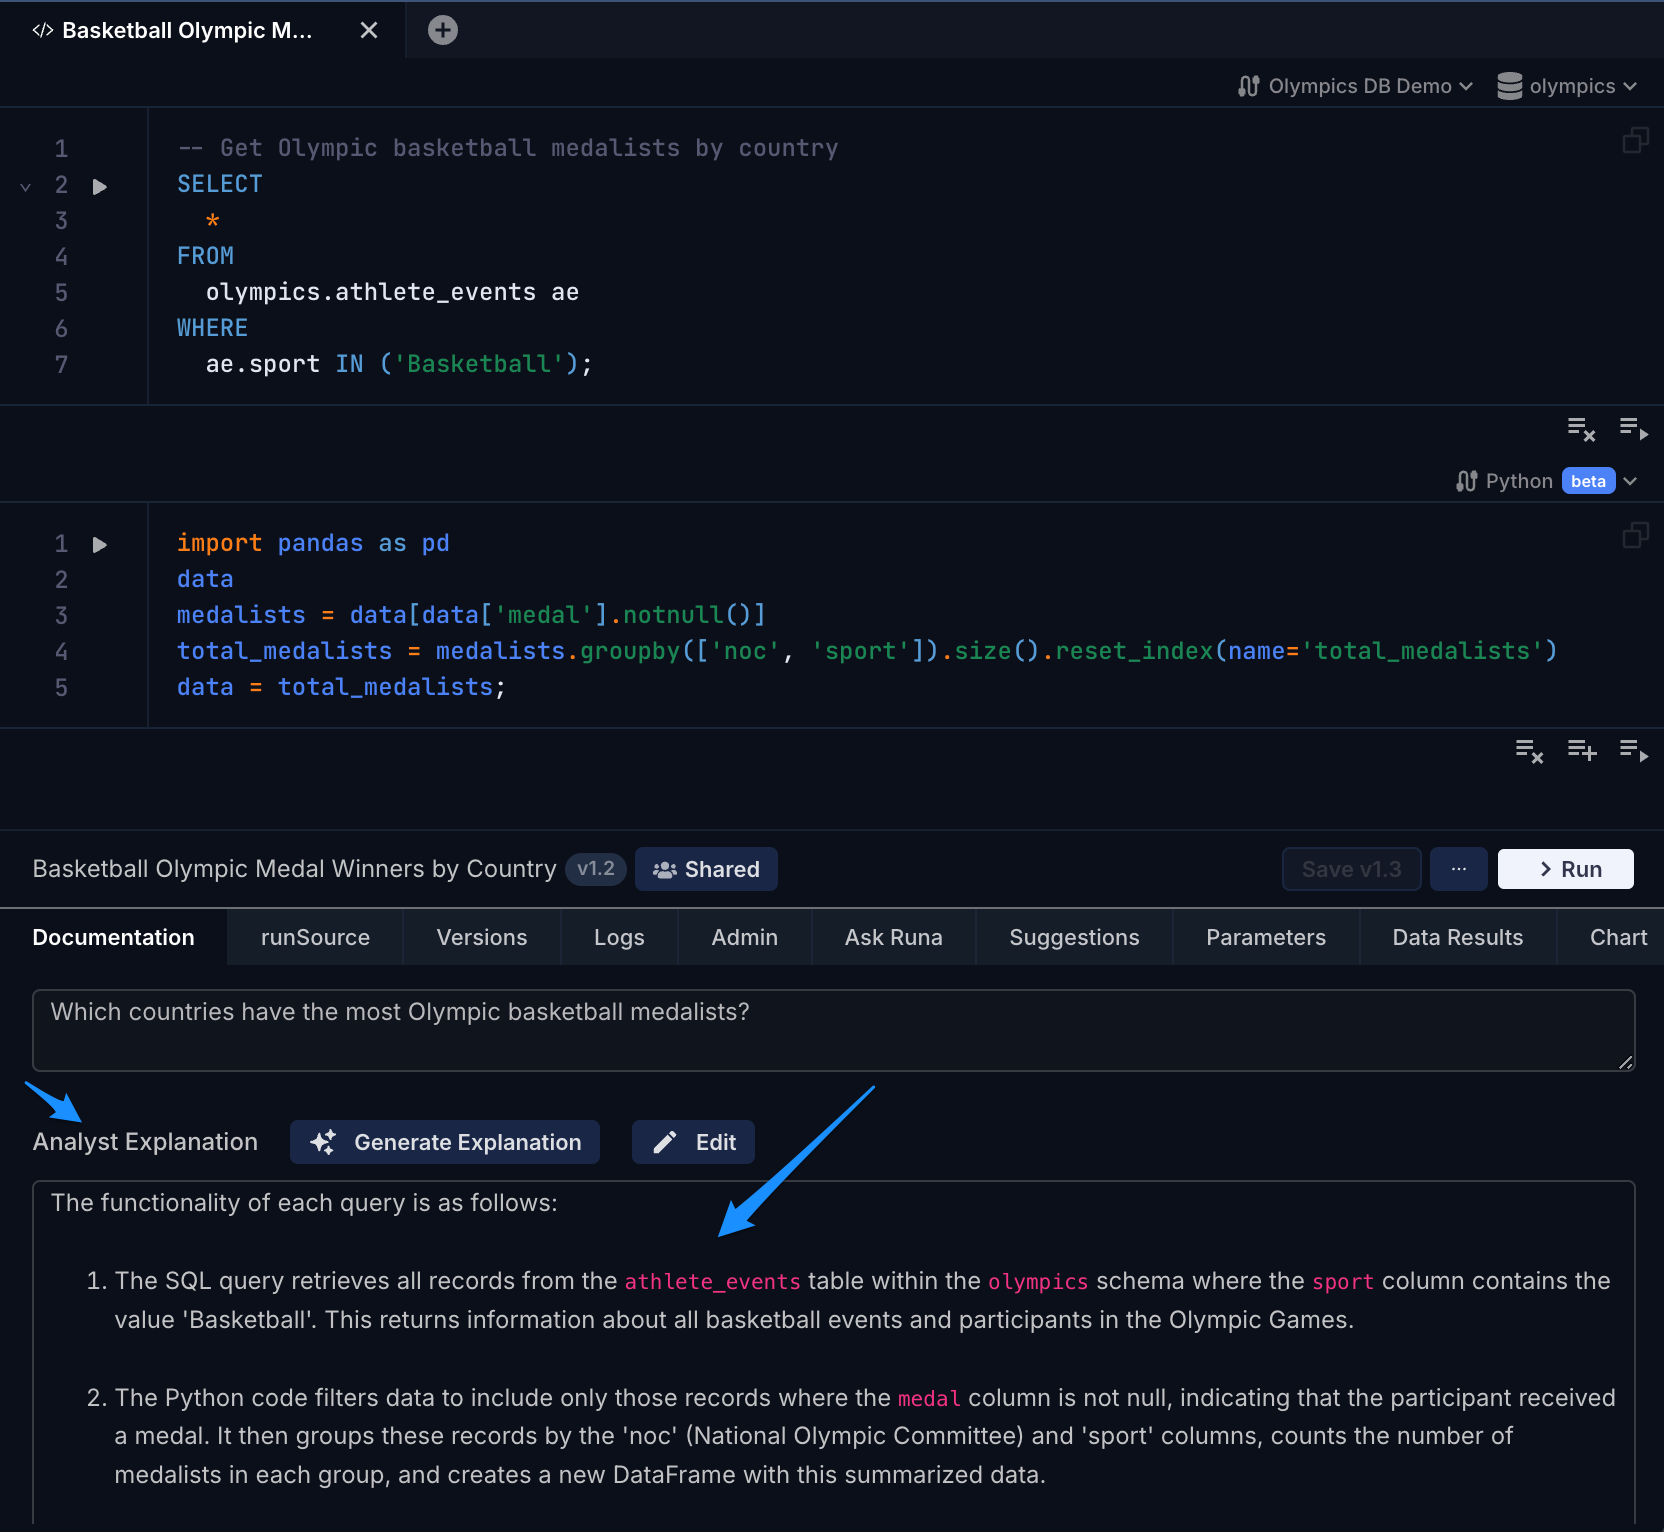1664x1532 pixels.
Task: Open the Olympics DB Demo dropdown
Action: pos(1355,86)
